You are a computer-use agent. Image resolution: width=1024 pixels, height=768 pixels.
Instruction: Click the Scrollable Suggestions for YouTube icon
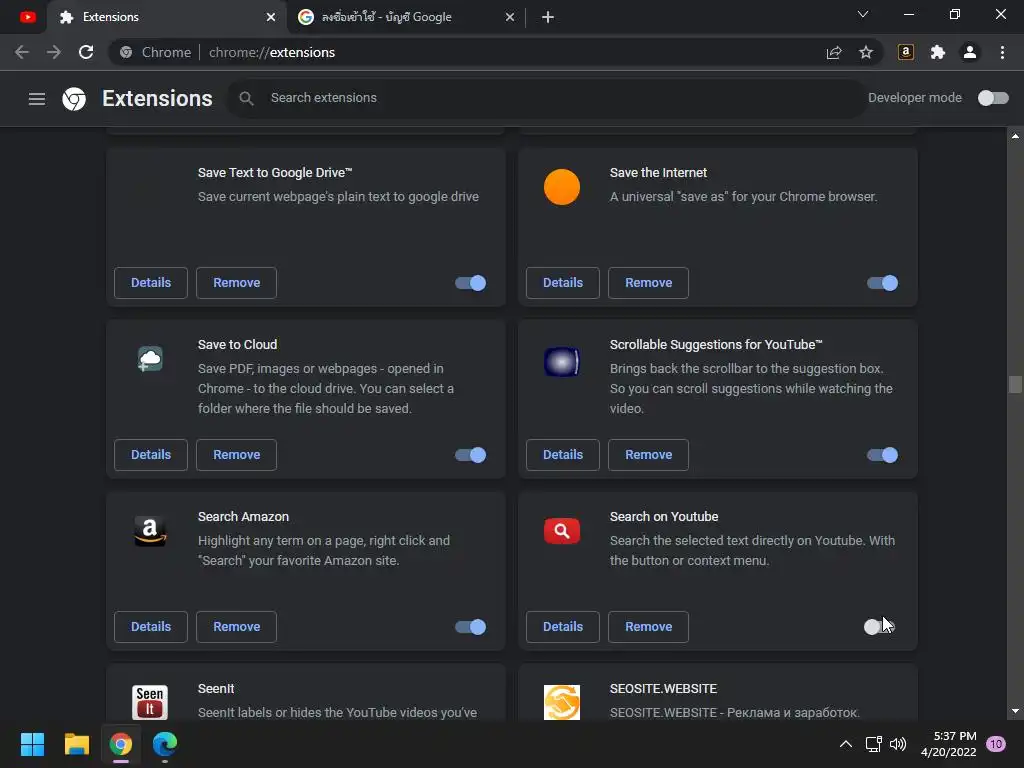tap(562, 362)
